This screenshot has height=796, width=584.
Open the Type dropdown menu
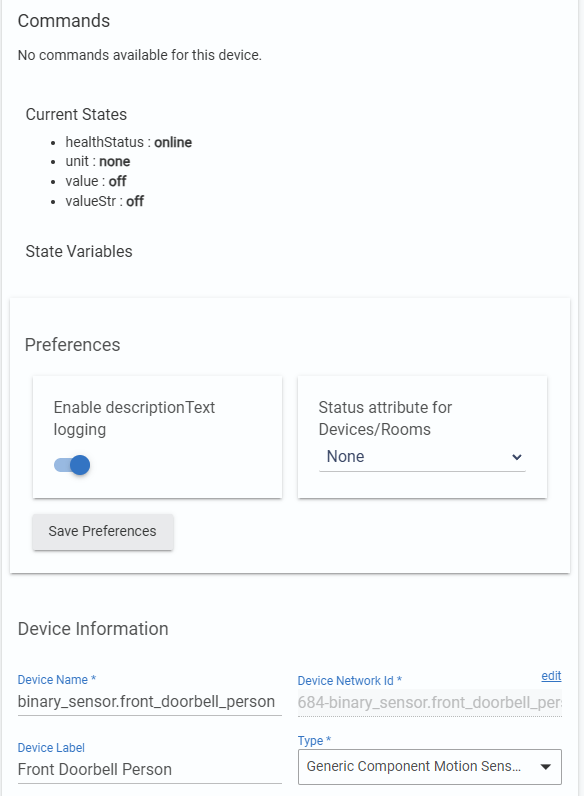click(430, 767)
